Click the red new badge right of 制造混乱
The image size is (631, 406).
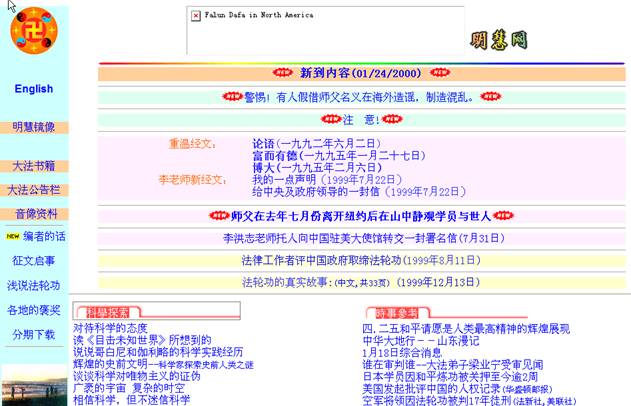[x=491, y=97]
